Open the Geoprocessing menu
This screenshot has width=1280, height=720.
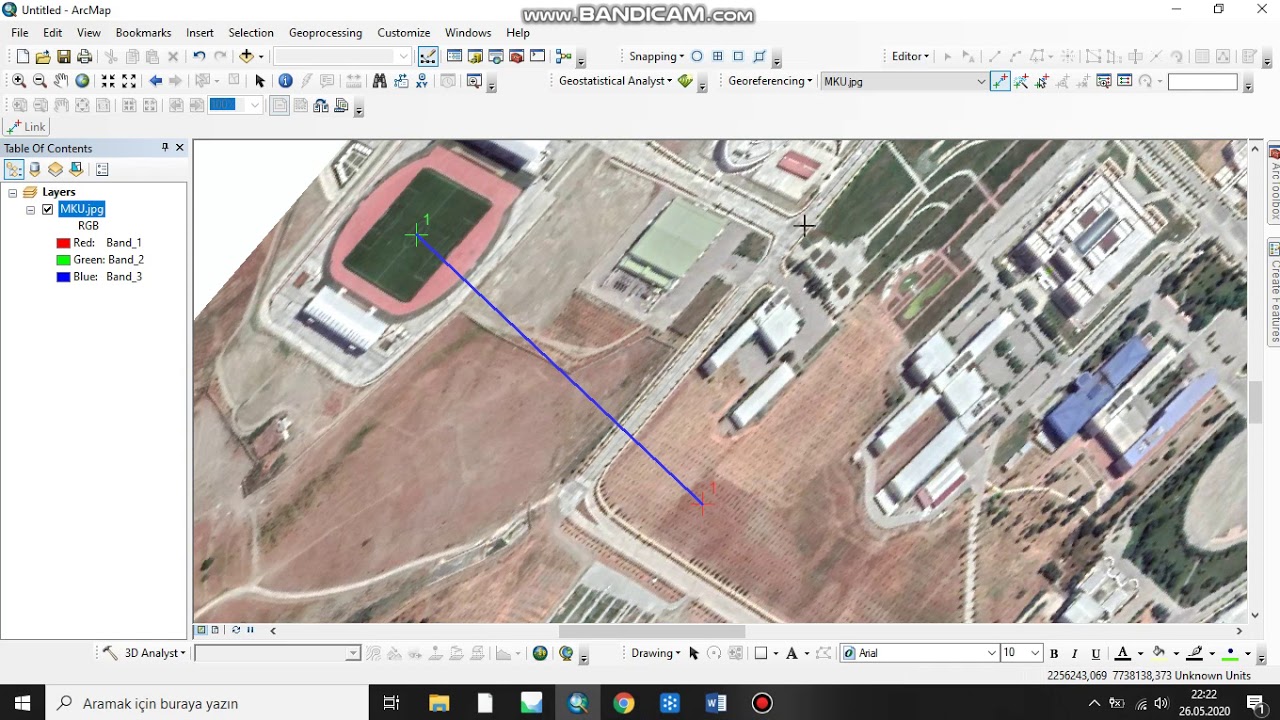pyautogui.click(x=325, y=33)
